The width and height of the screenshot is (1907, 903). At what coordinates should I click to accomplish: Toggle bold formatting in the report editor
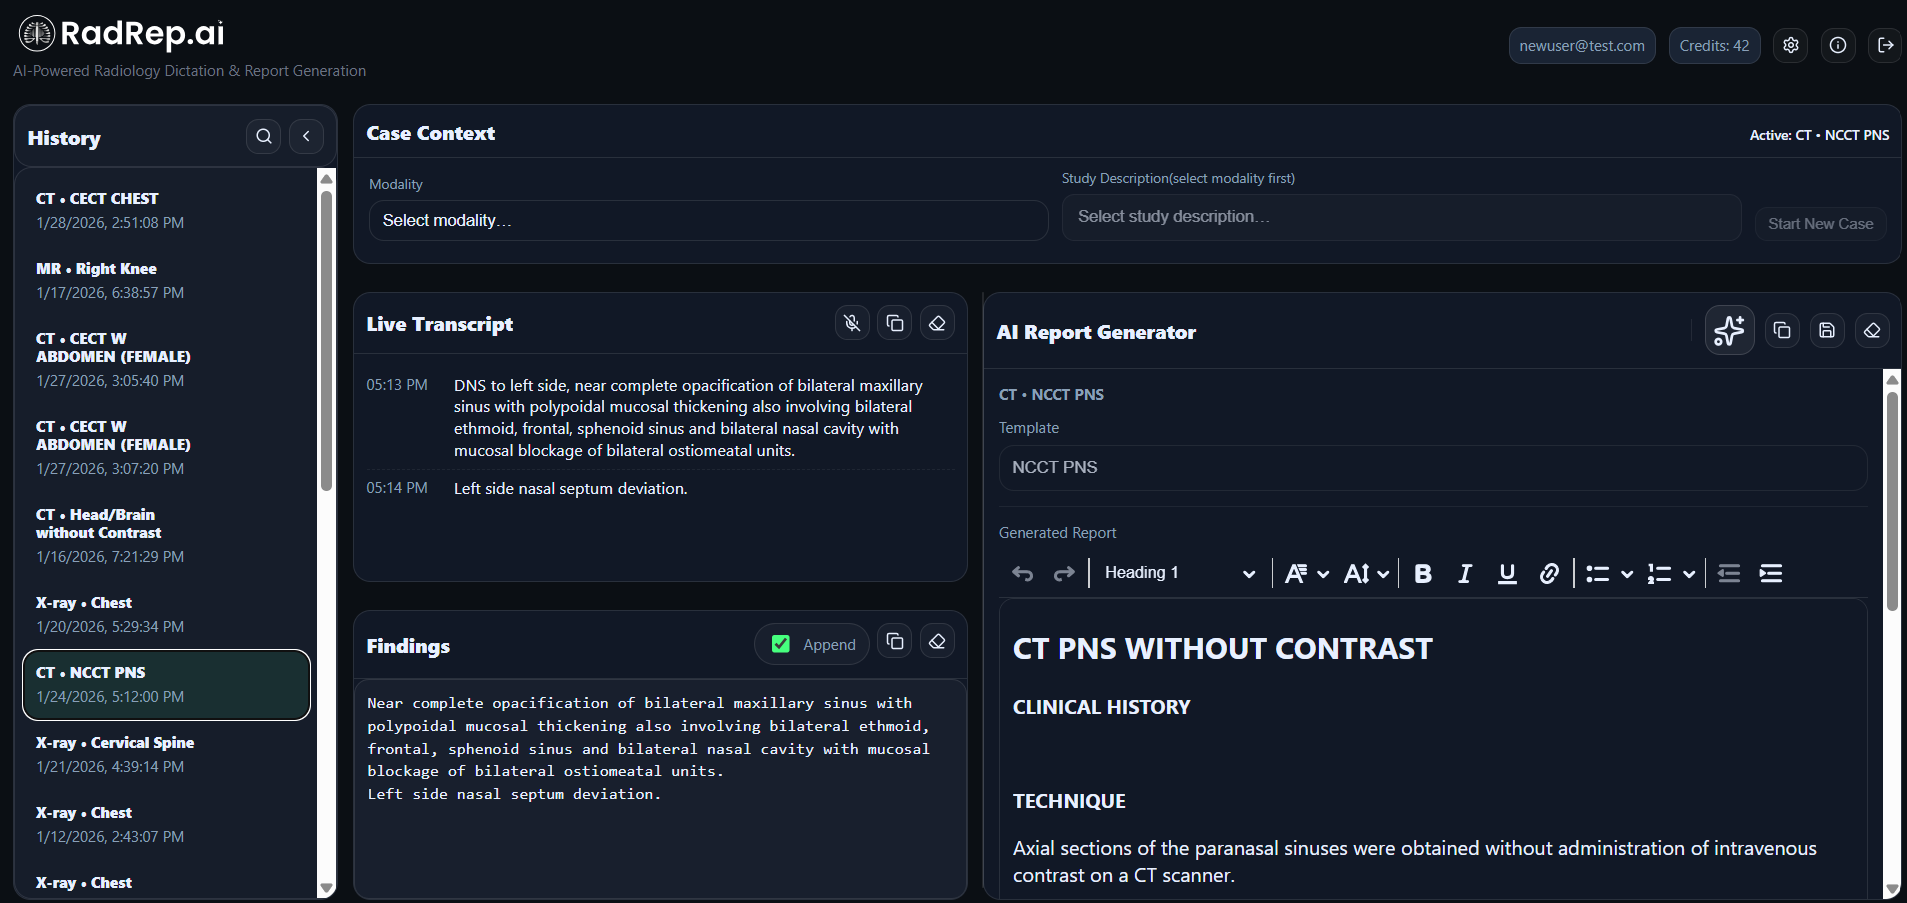click(1422, 573)
